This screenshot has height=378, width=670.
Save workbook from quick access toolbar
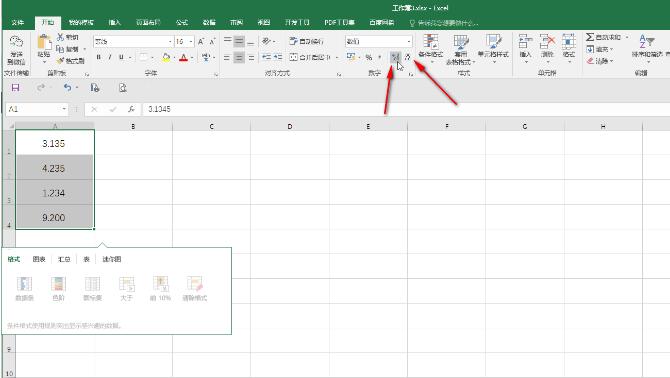[x=15, y=88]
